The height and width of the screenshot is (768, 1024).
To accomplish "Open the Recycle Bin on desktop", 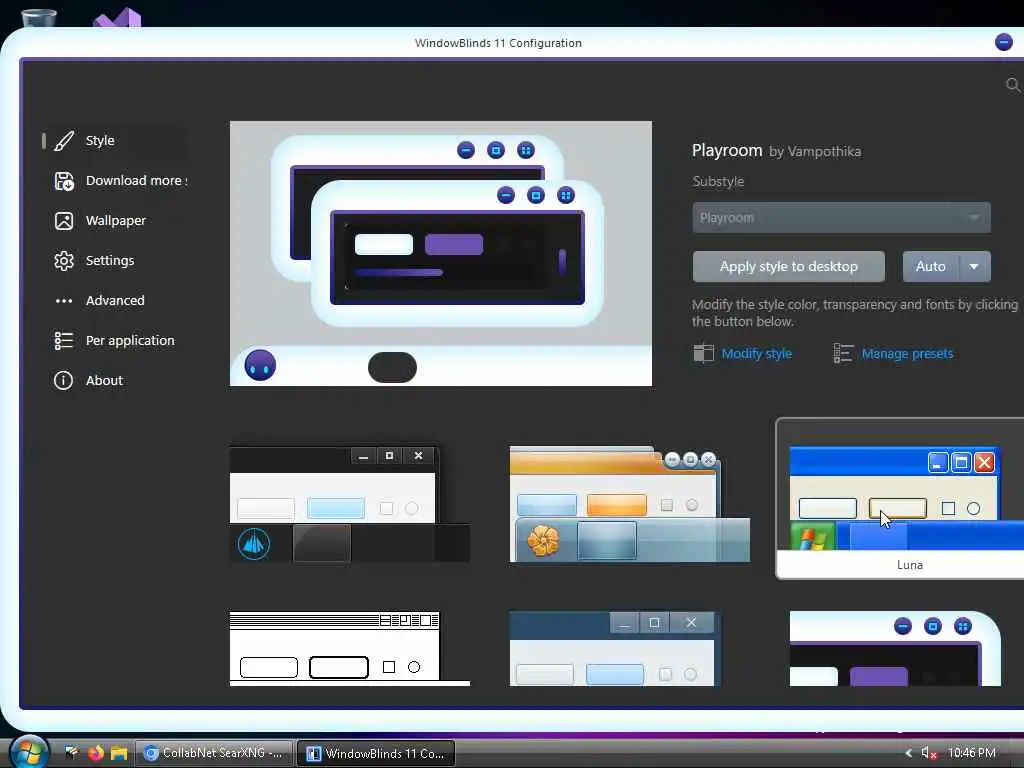I will tap(39, 18).
